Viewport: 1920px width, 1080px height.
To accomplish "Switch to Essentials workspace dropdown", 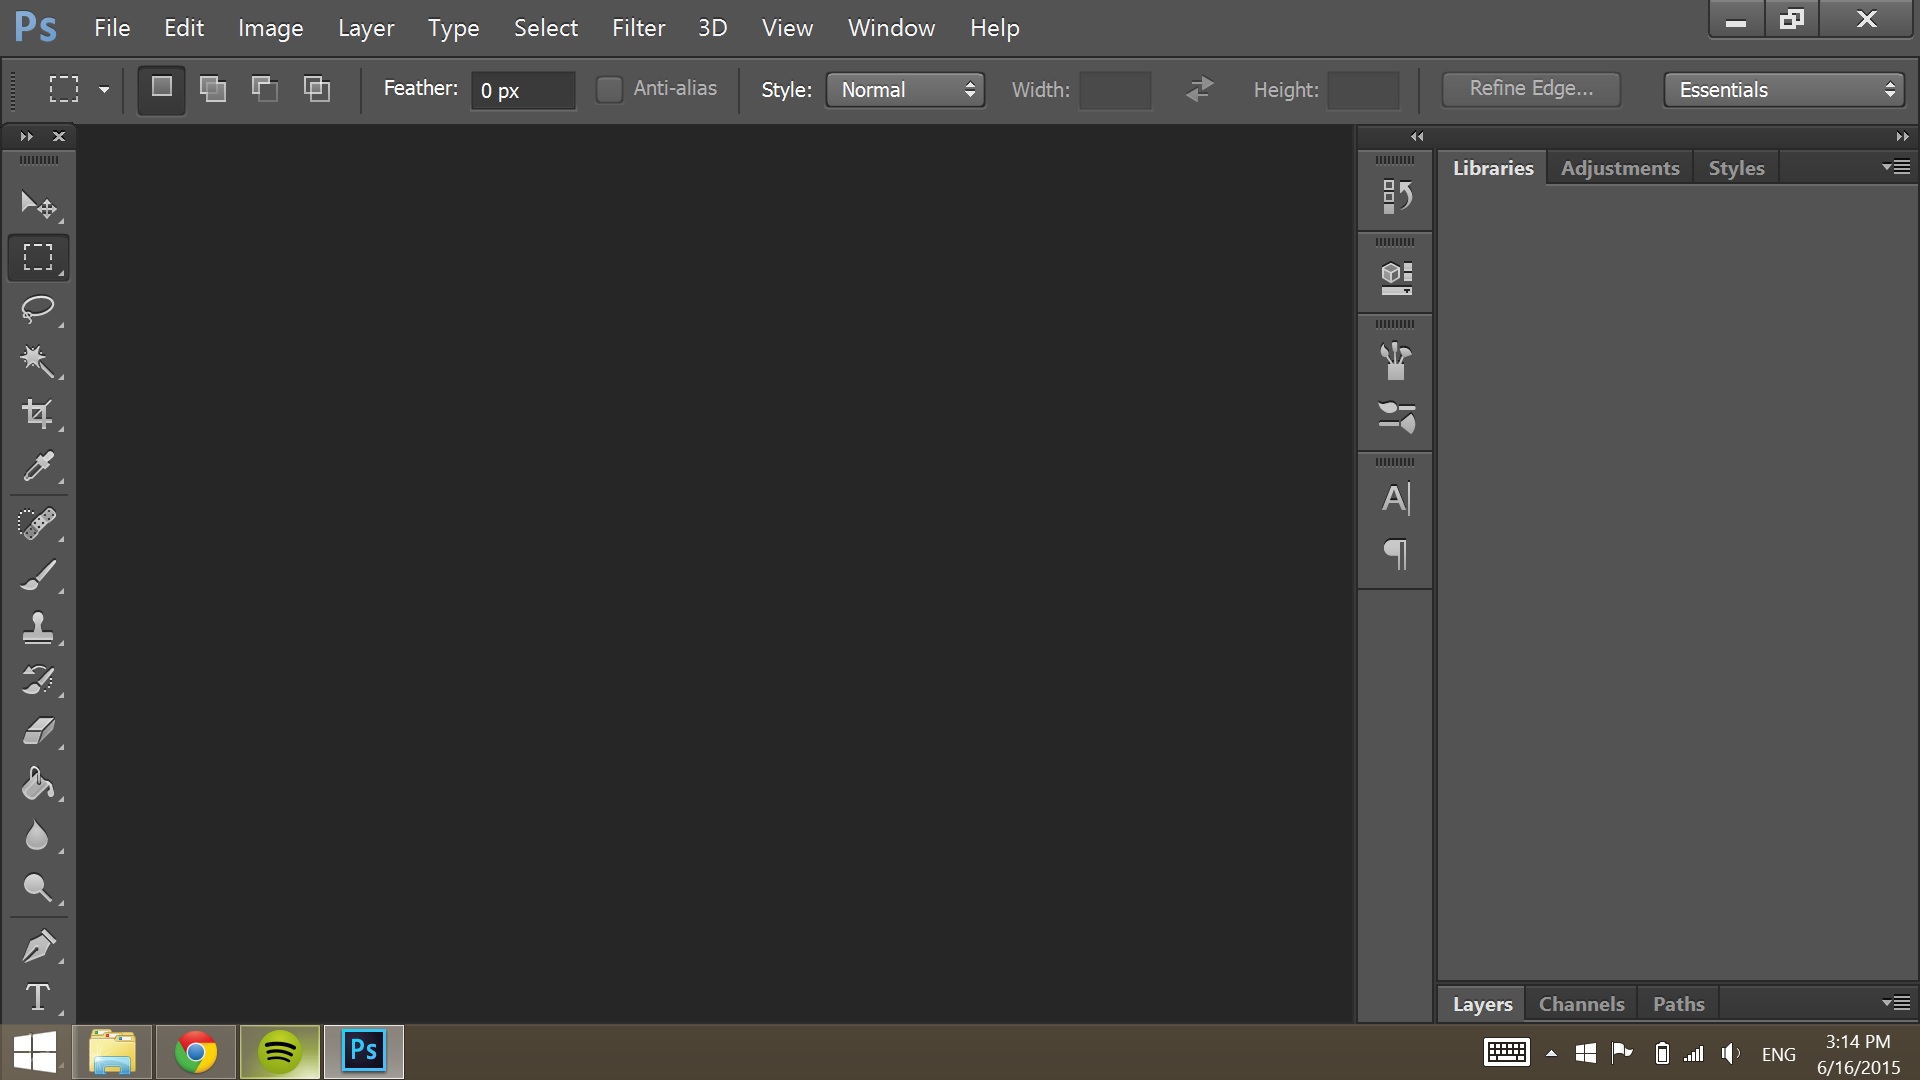I will click(1787, 88).
